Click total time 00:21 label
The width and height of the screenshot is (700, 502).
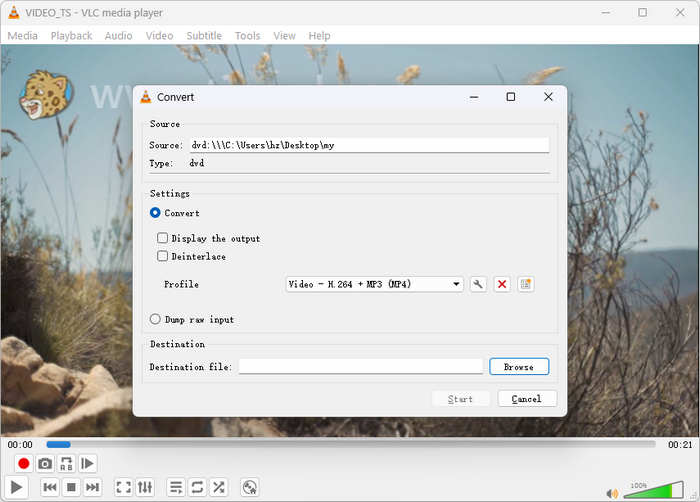(x=679, y=444)
